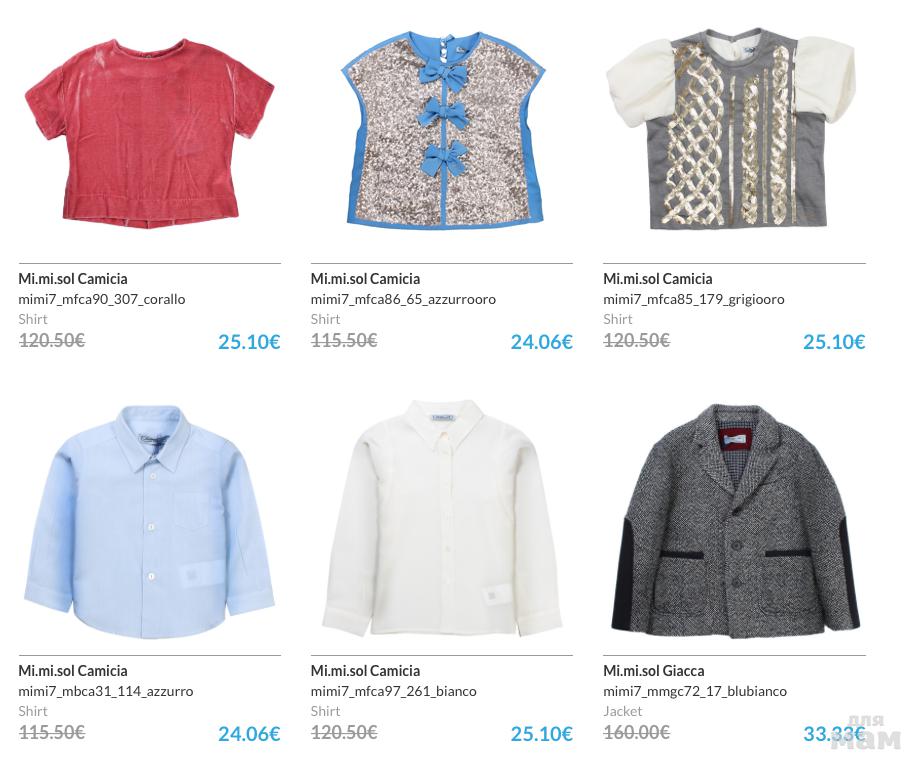Image resolution: width=916 pixels, height=764 pixels.
Task: Click Shirt label under grigiooro product
Action: pyautogui.click(x=618, y=319)
